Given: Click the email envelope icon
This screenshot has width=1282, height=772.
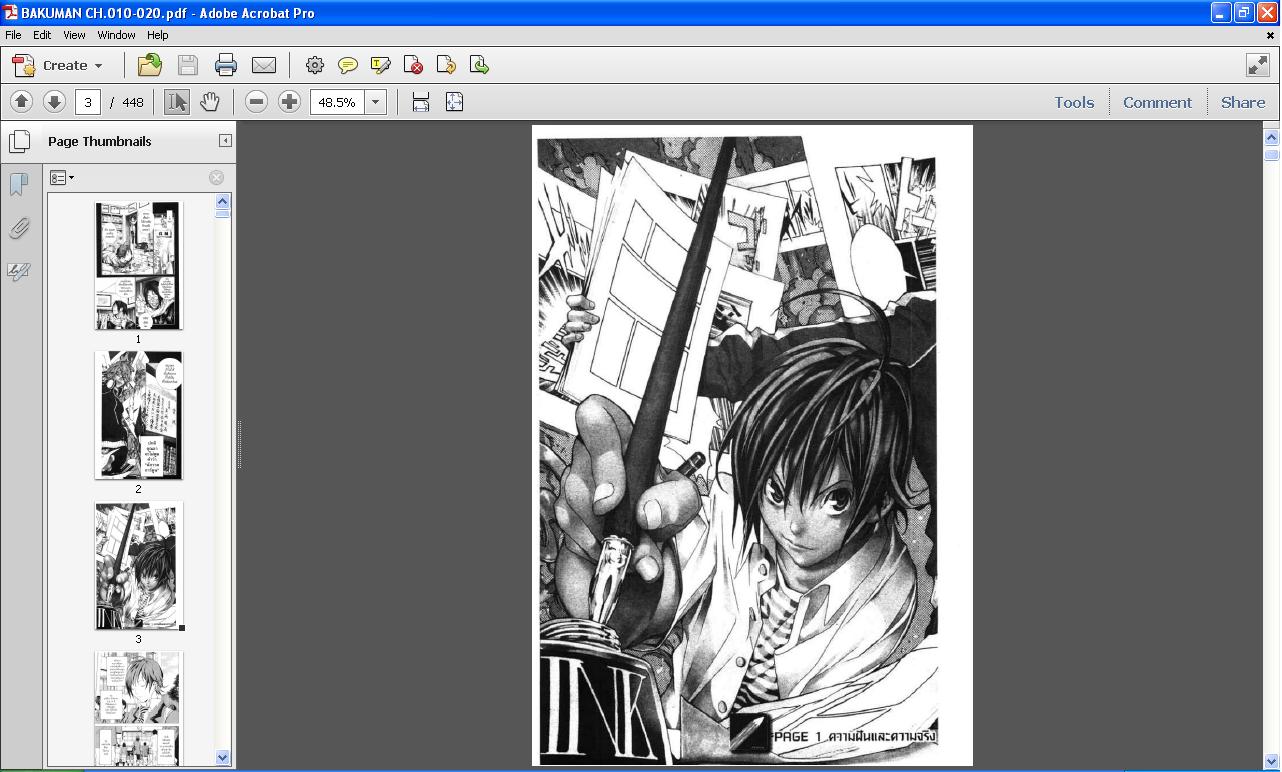Looking at the screenshot, I should tap(264, 65).
